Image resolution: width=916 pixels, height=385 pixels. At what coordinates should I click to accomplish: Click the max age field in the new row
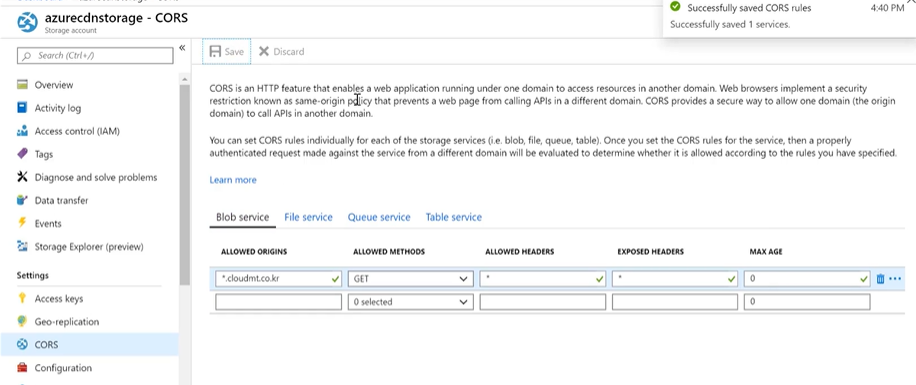[807, 302]
